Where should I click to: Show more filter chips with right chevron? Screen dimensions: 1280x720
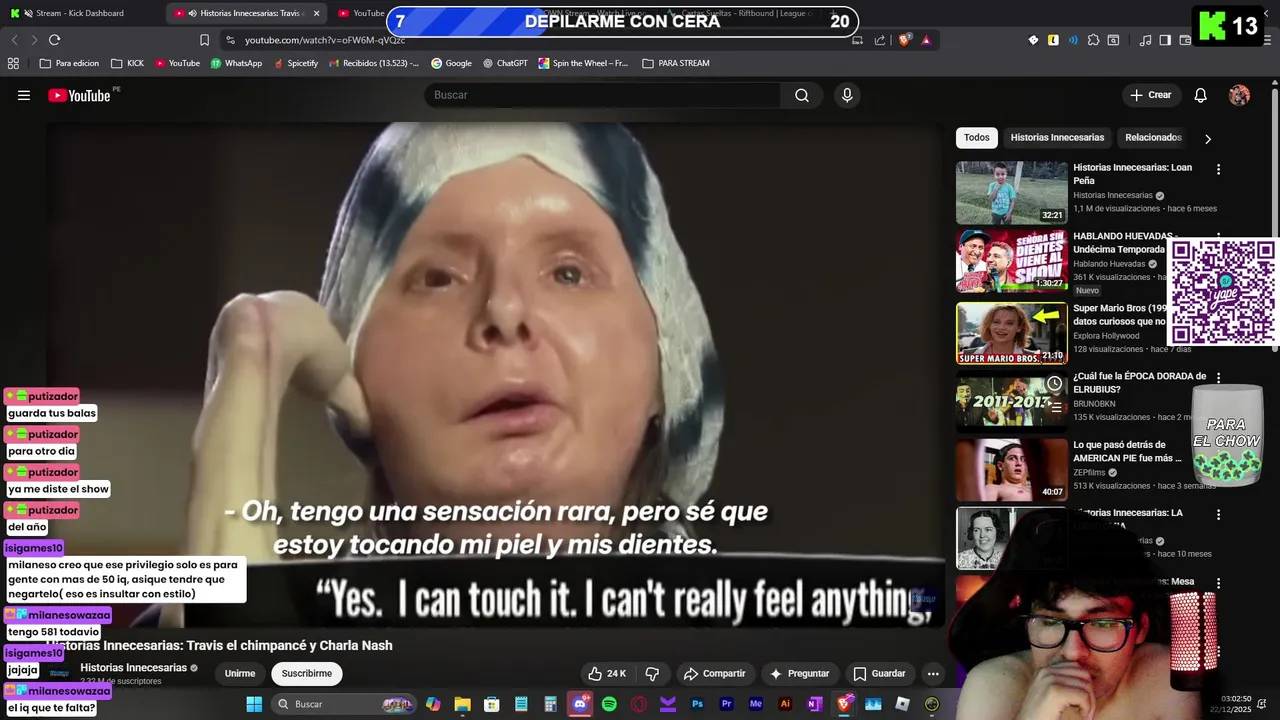coord(1207,138)
